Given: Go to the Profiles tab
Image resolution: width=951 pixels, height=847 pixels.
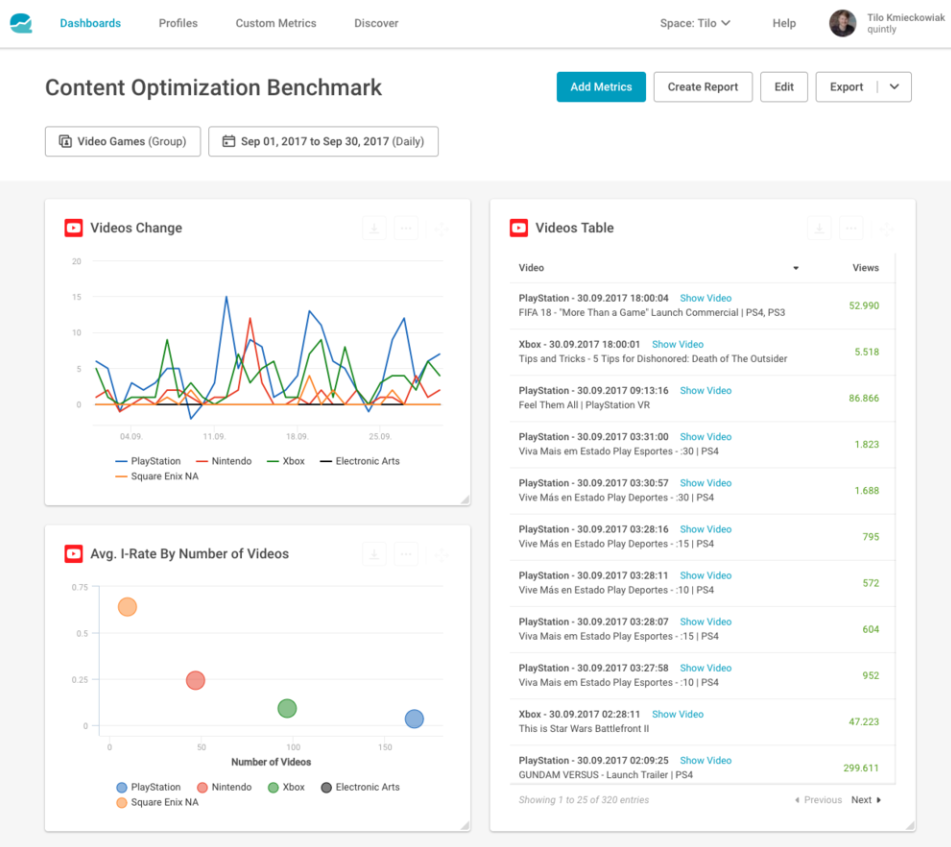Looking at the screenshot, I should coord(178,23).
